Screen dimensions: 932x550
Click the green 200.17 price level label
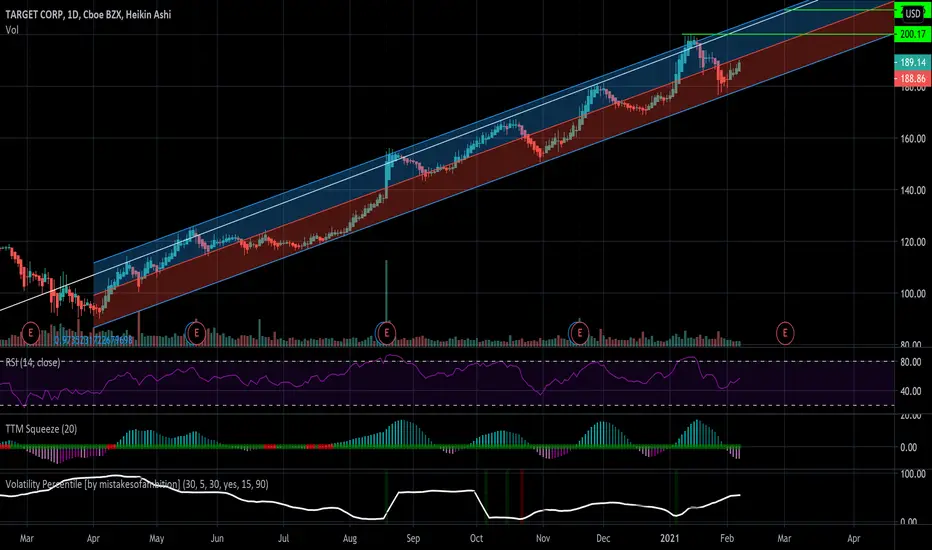pos(912,34)
